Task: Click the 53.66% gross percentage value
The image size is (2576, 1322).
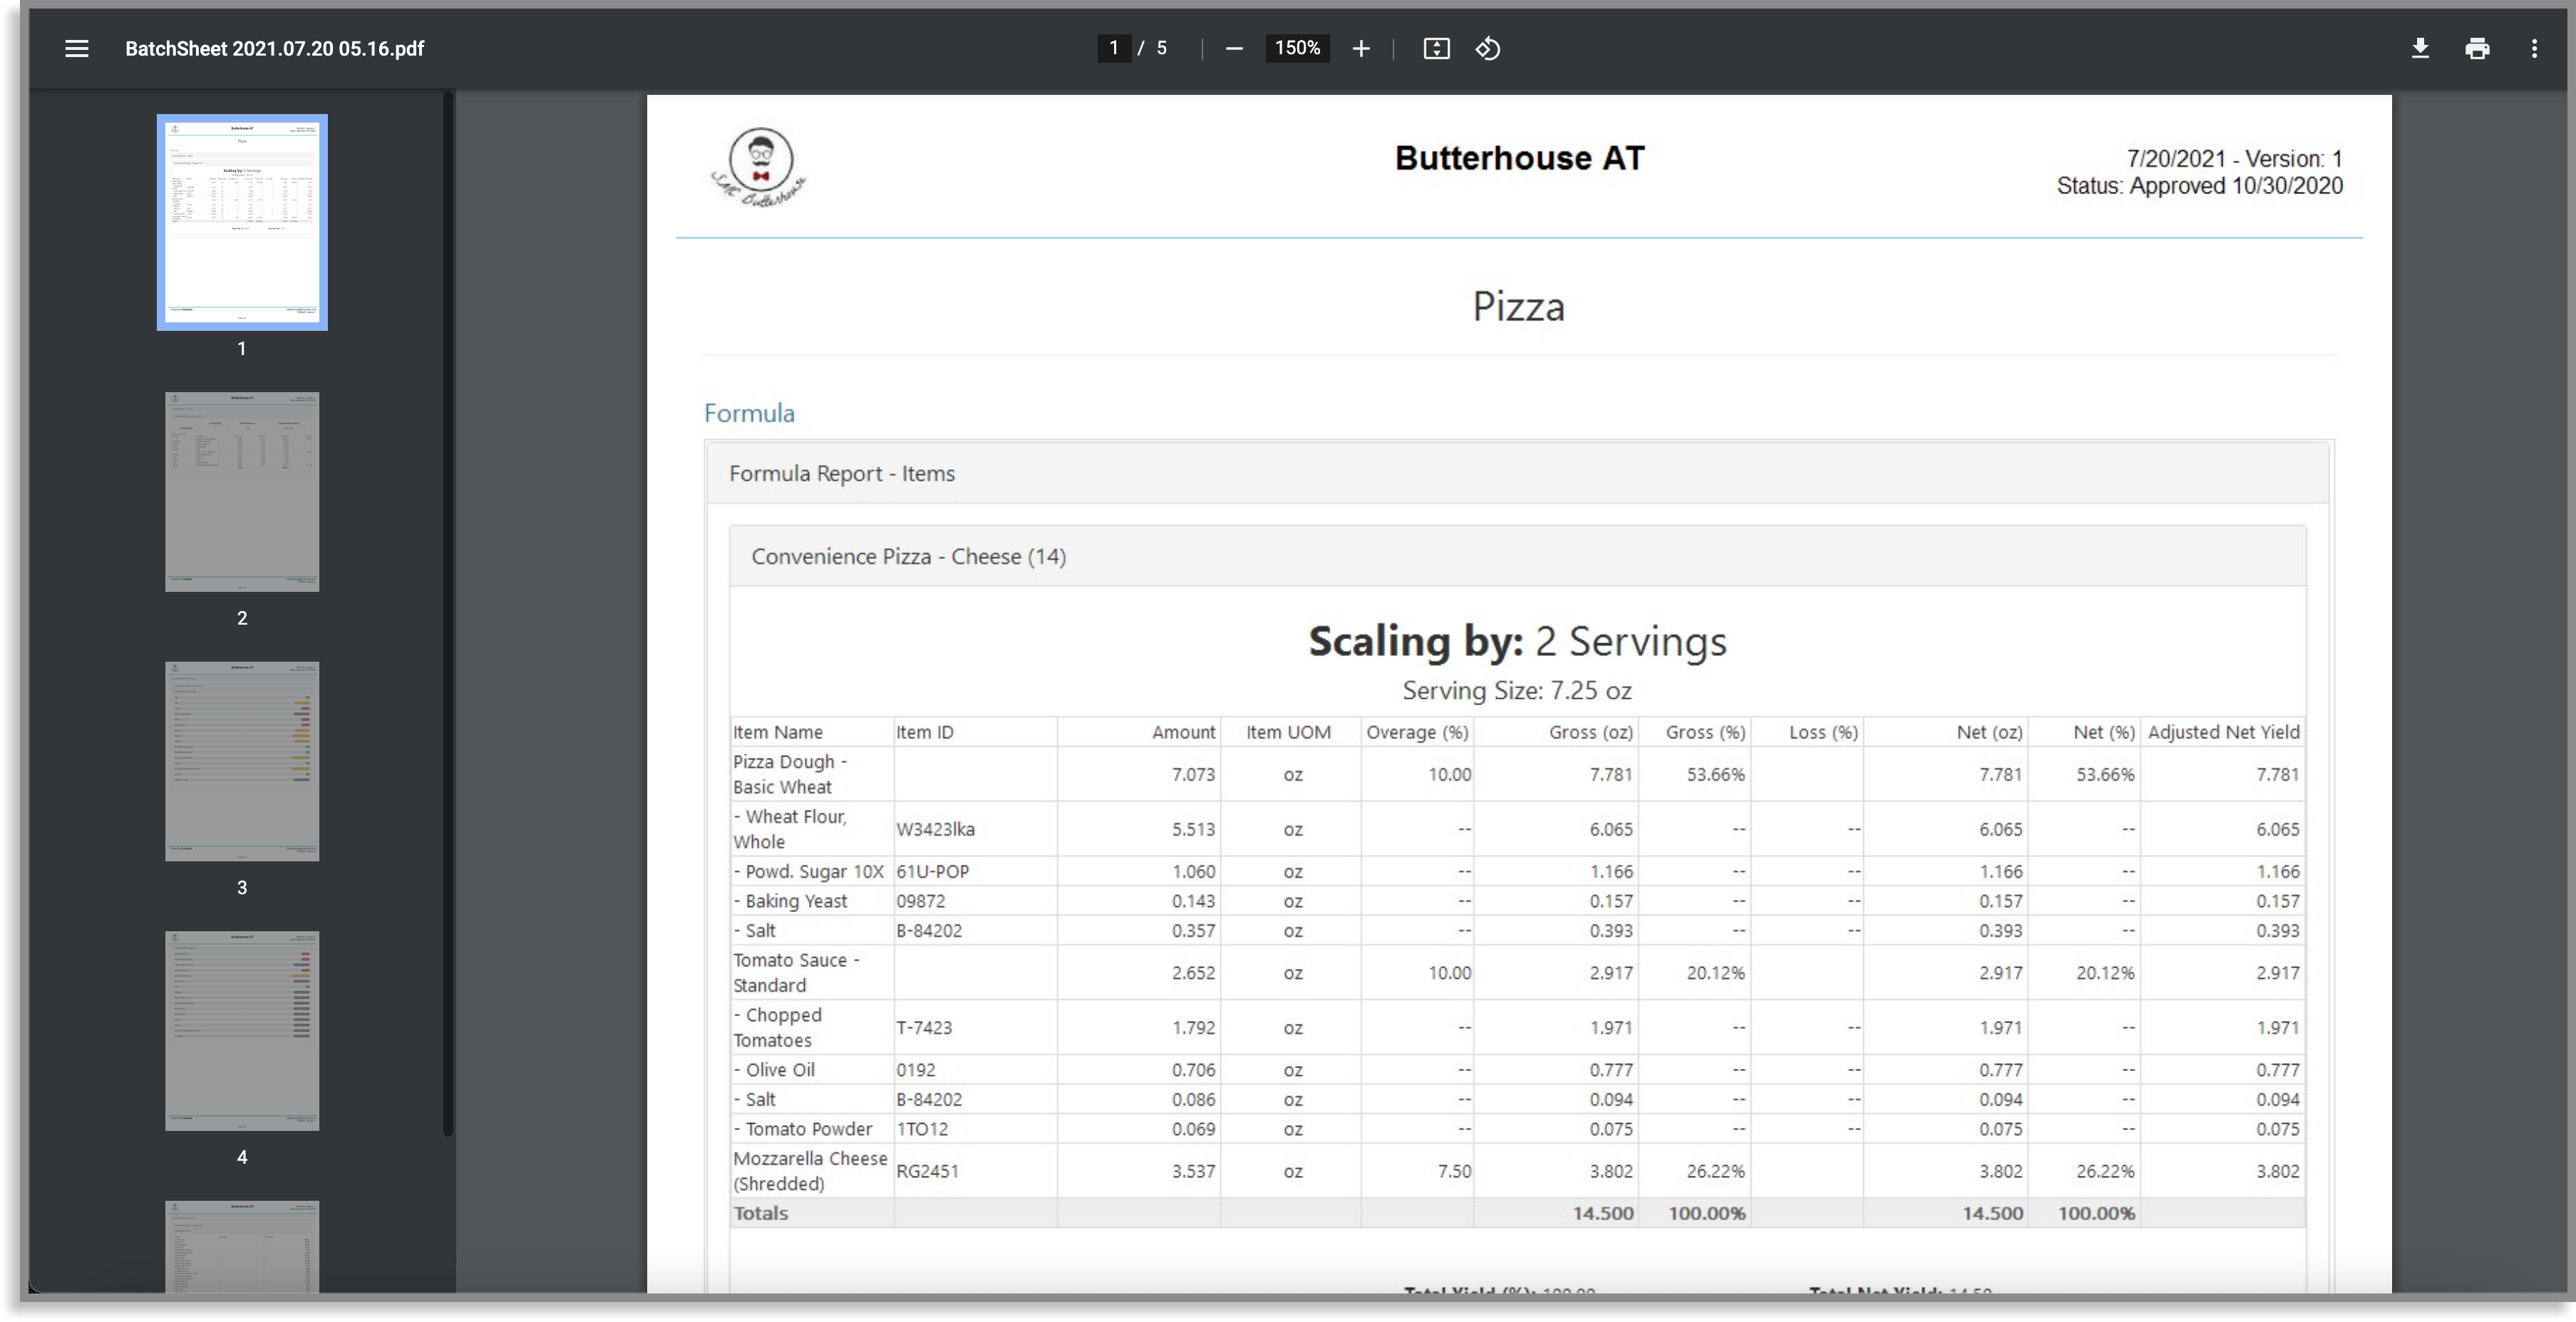Action: click(1715, 774)
